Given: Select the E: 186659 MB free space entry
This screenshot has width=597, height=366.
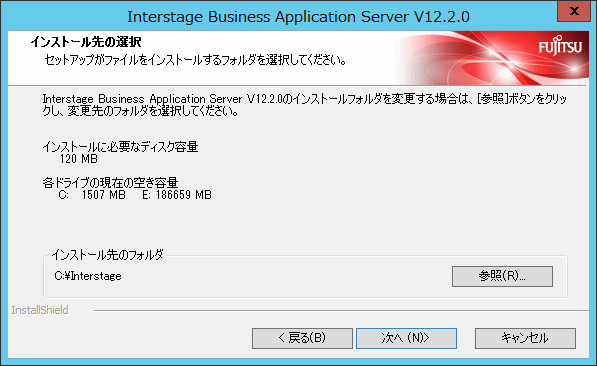Looking at the screenshot, I should [x=177, y=195].
